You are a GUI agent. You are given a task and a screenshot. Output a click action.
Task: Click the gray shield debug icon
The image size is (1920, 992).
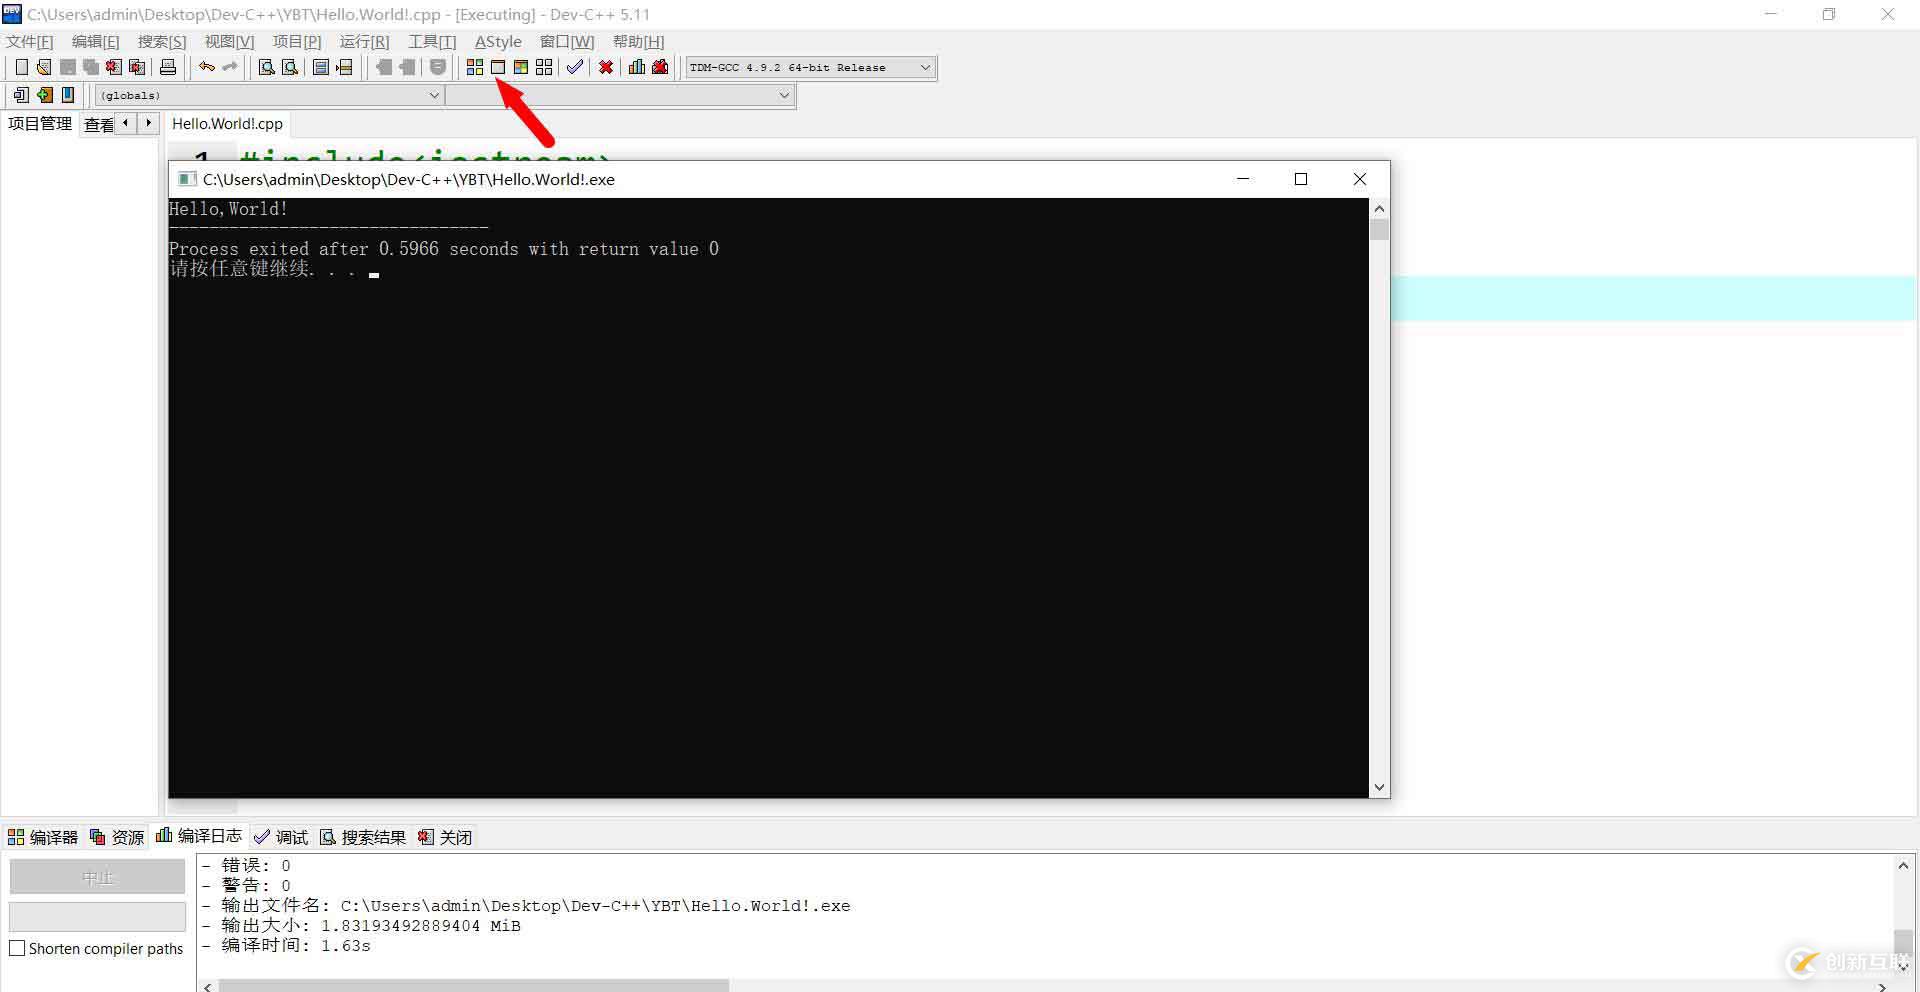[438, 67]
